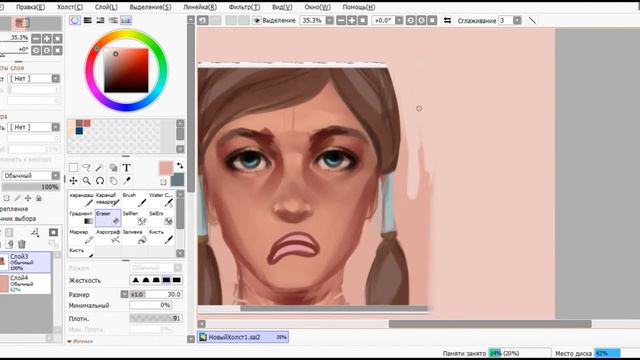Image resolution: width=640 pixels, height=360 pixels.
Task: Select the Слой3 layer
Action: pyautogui.click(x=26, y=262)
